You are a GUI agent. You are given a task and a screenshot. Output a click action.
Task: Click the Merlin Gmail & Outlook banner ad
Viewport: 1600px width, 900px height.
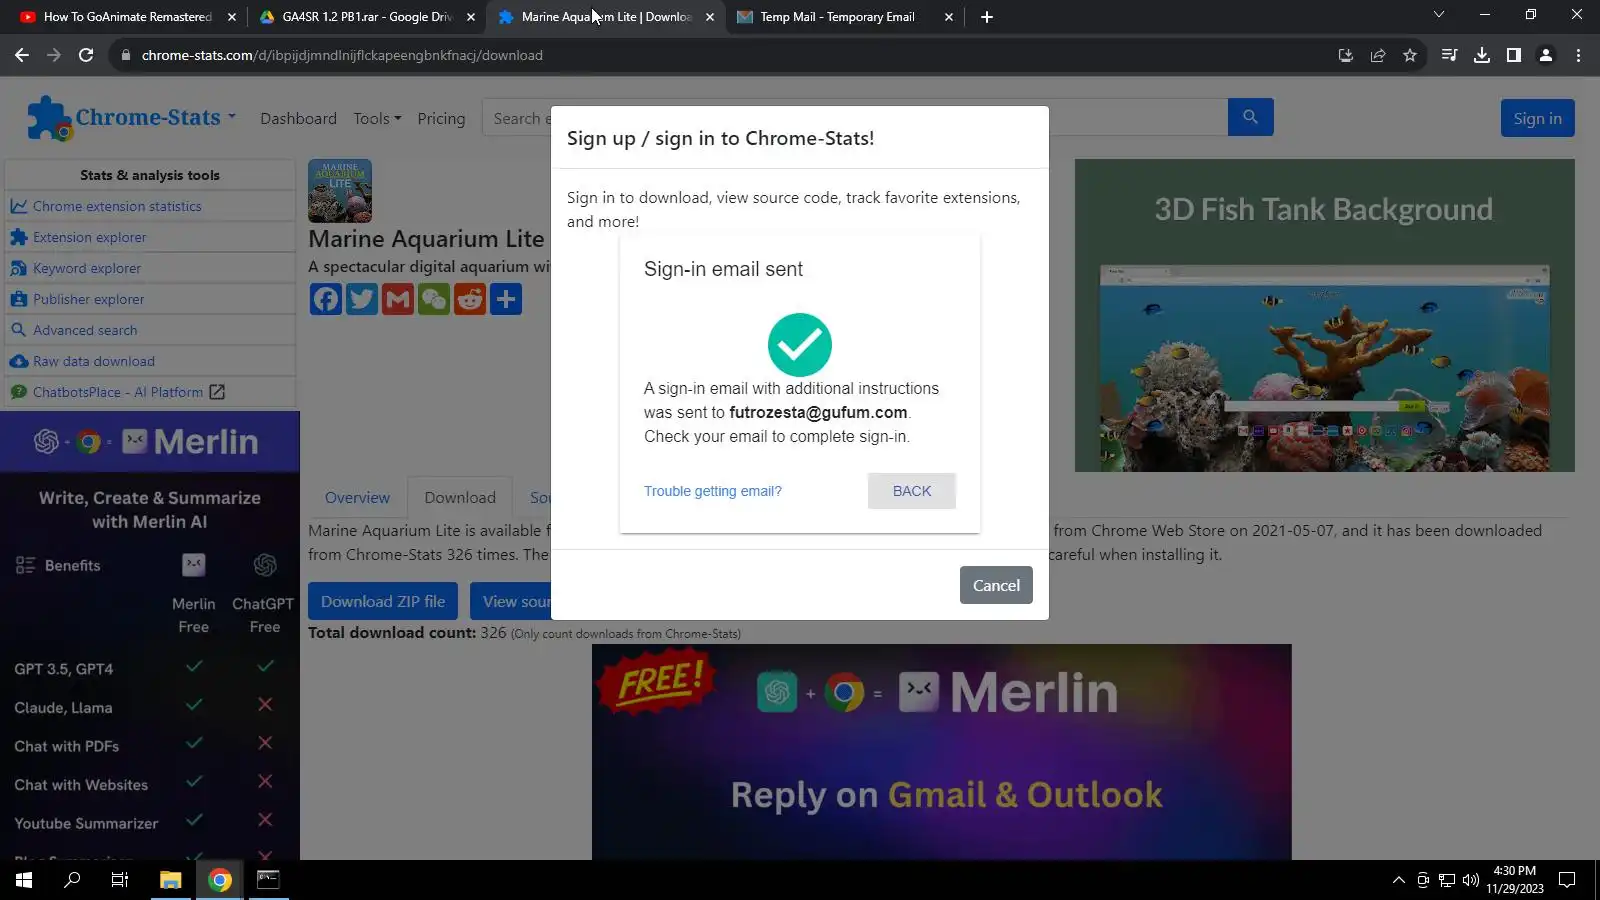tap(942, 752)
